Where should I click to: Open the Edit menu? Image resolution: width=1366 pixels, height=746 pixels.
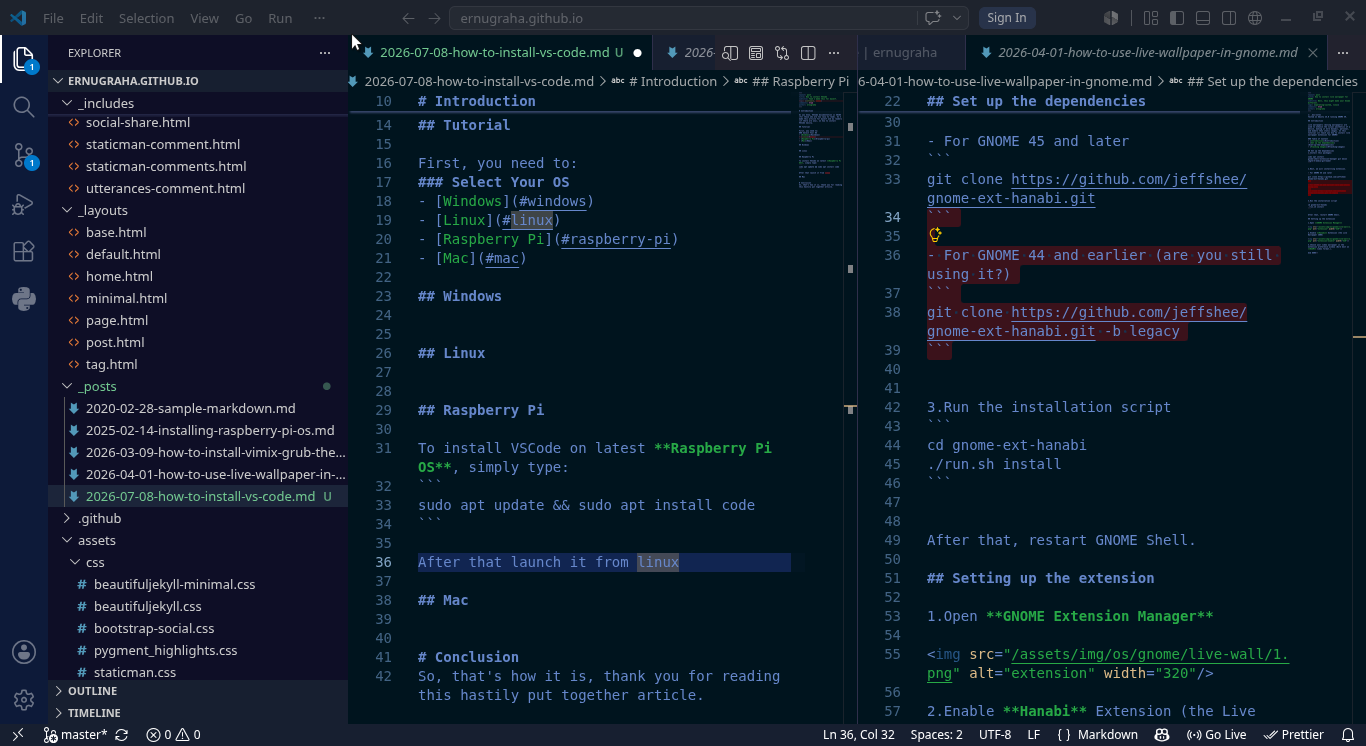[91, 18]
